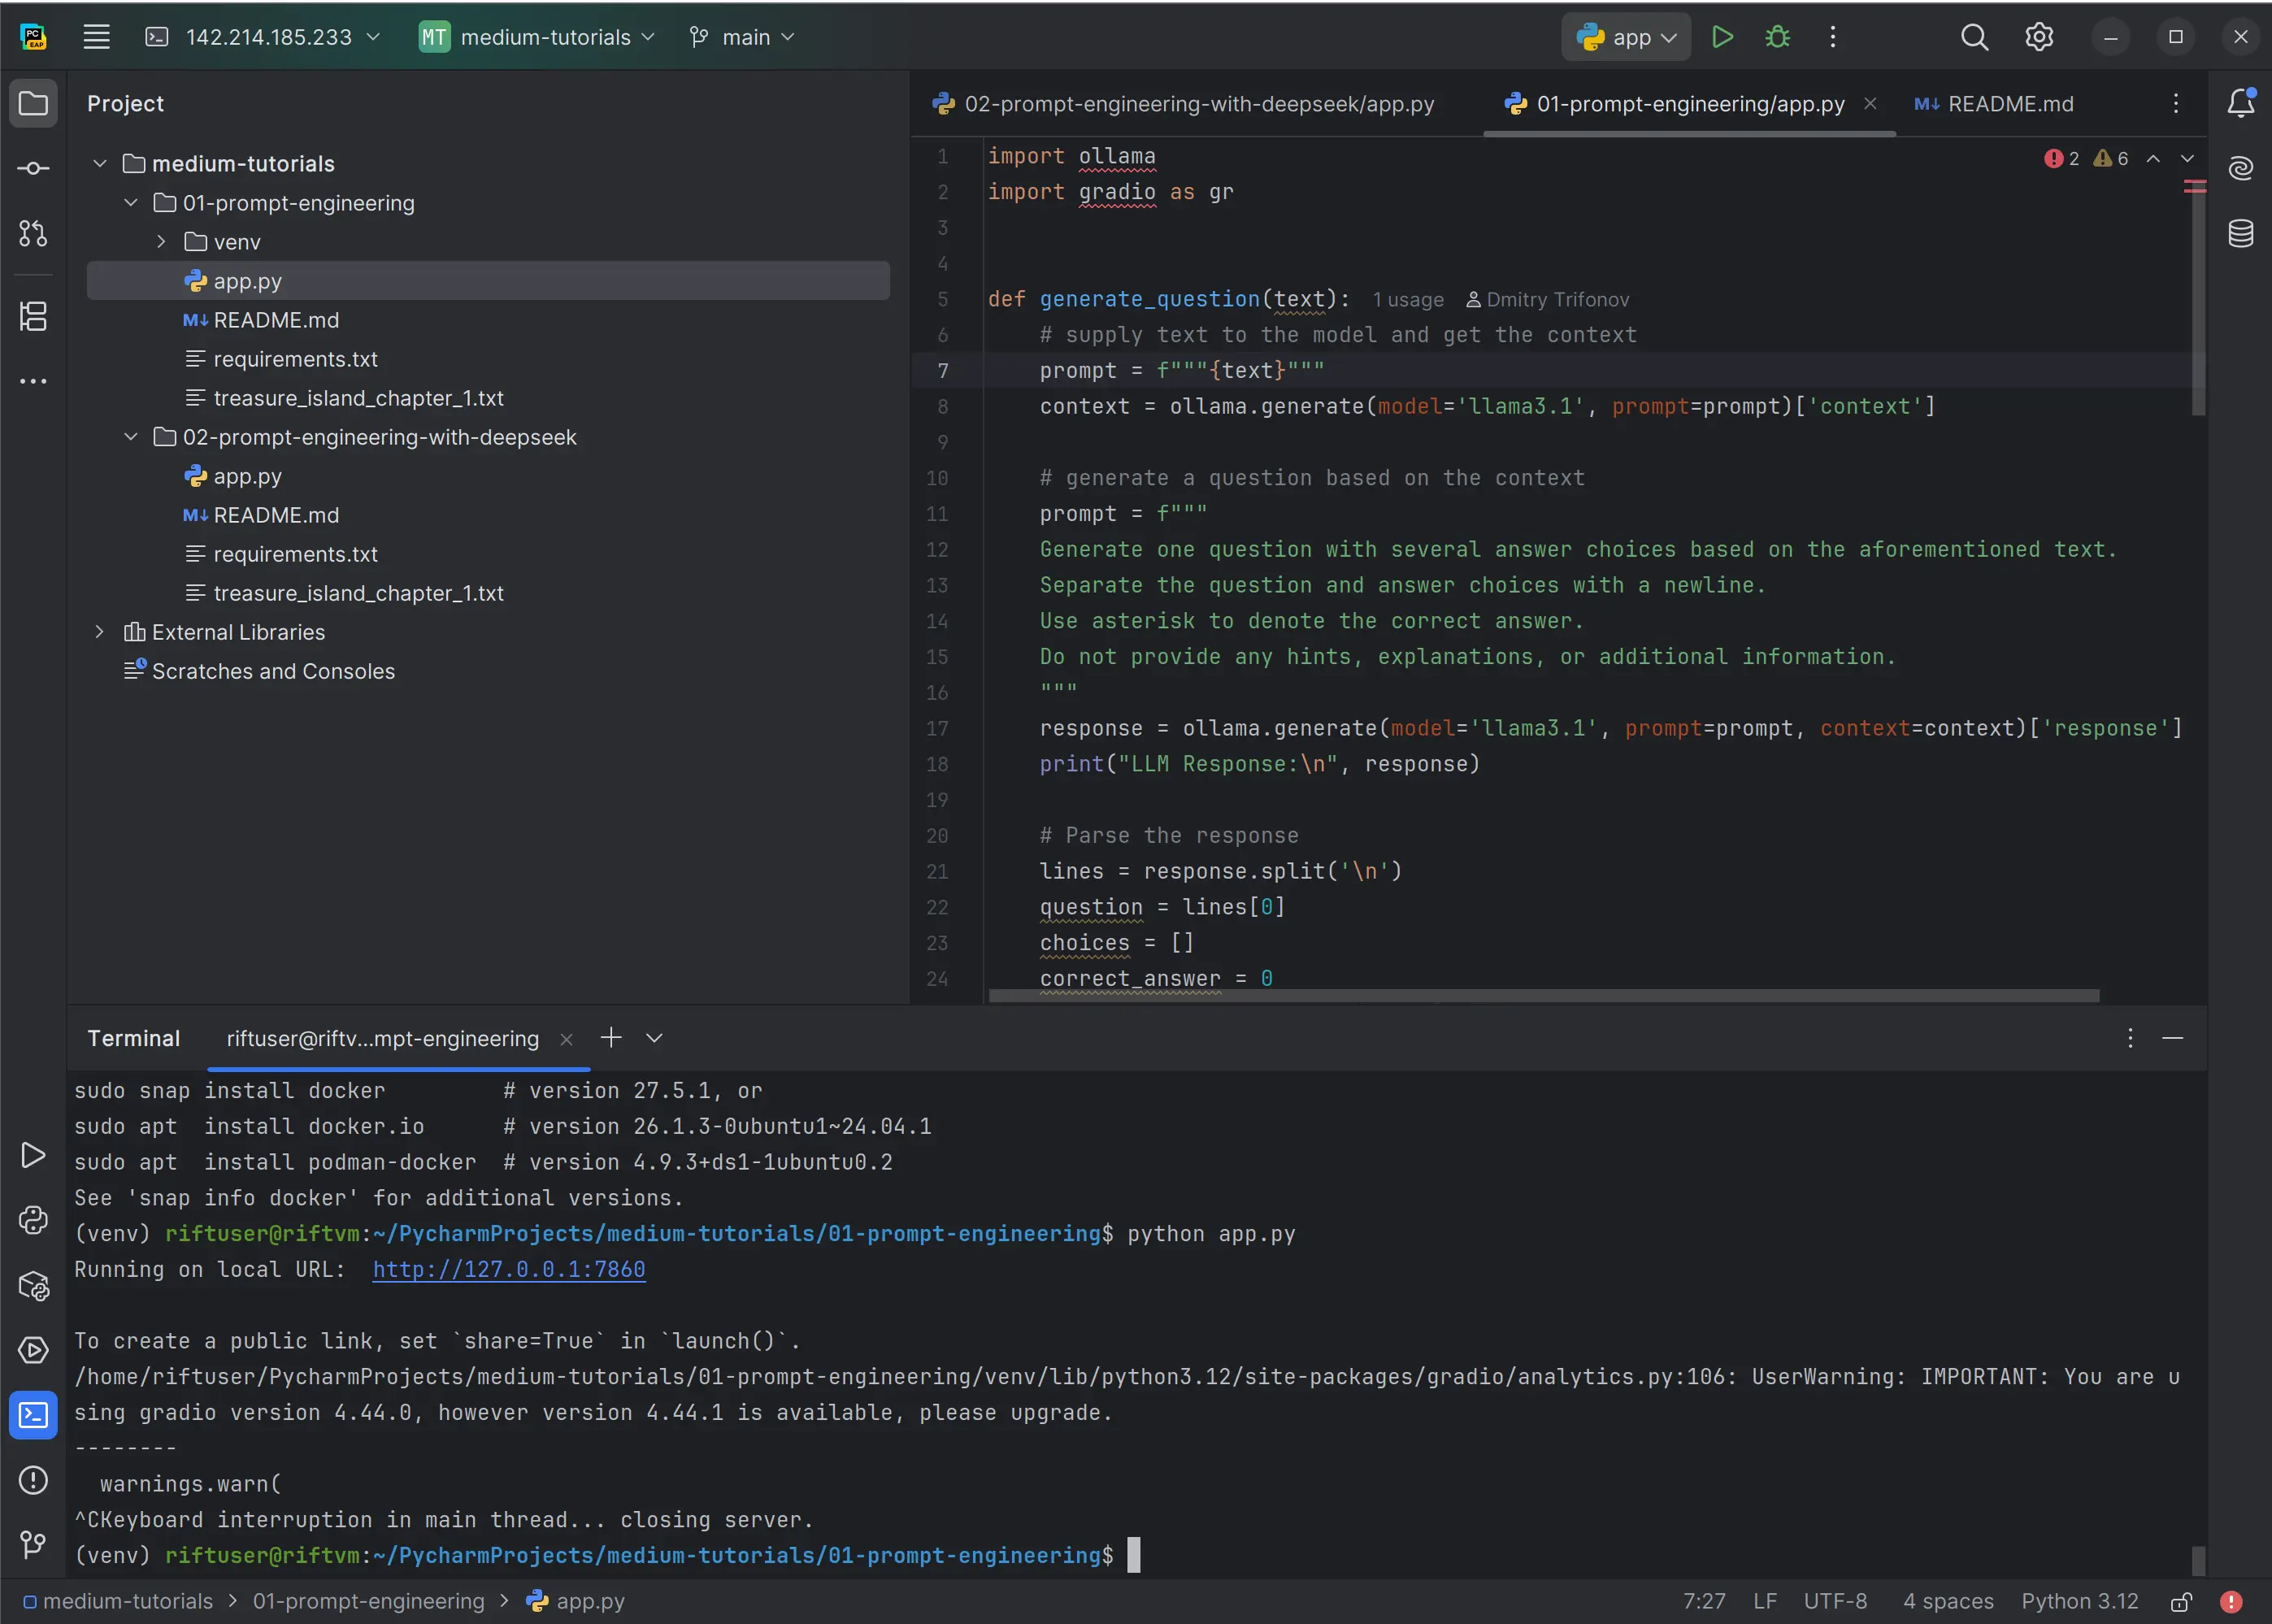Open the Database panel on the right
The height and width of the screenshot is (1624, 2272).
click(2241, 234)
